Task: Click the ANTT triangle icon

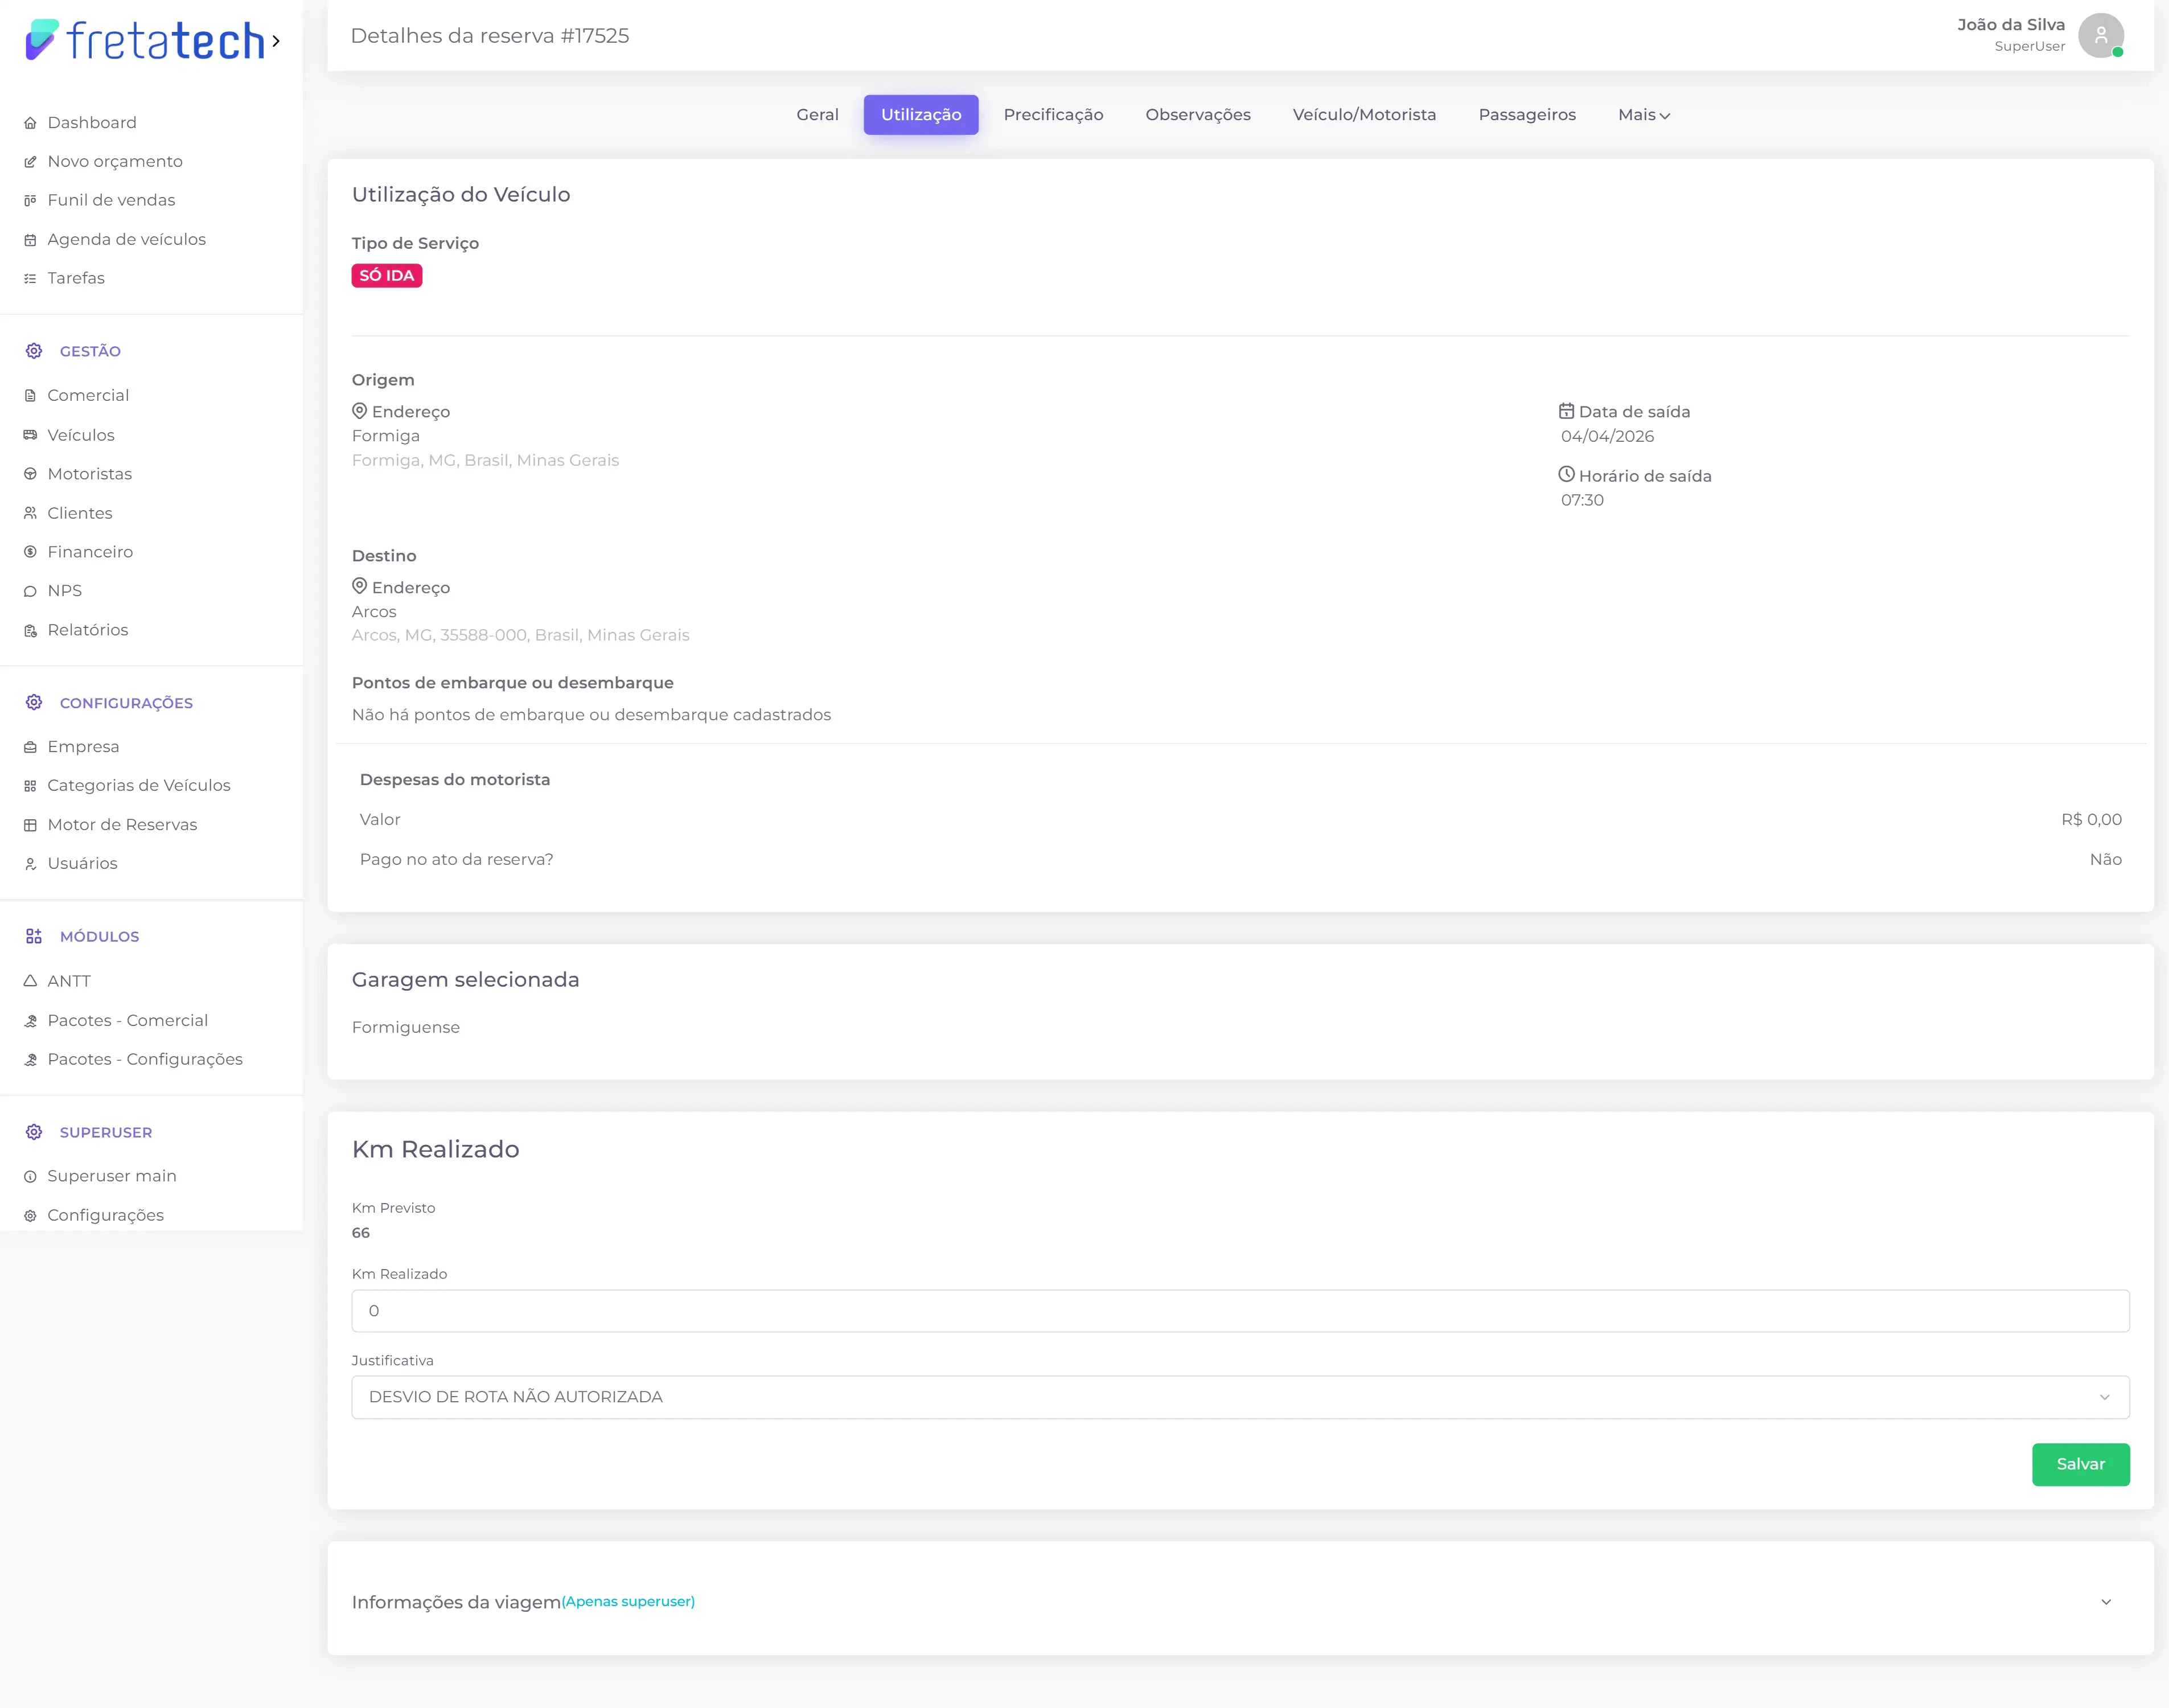Action: [x=30, y=981]
